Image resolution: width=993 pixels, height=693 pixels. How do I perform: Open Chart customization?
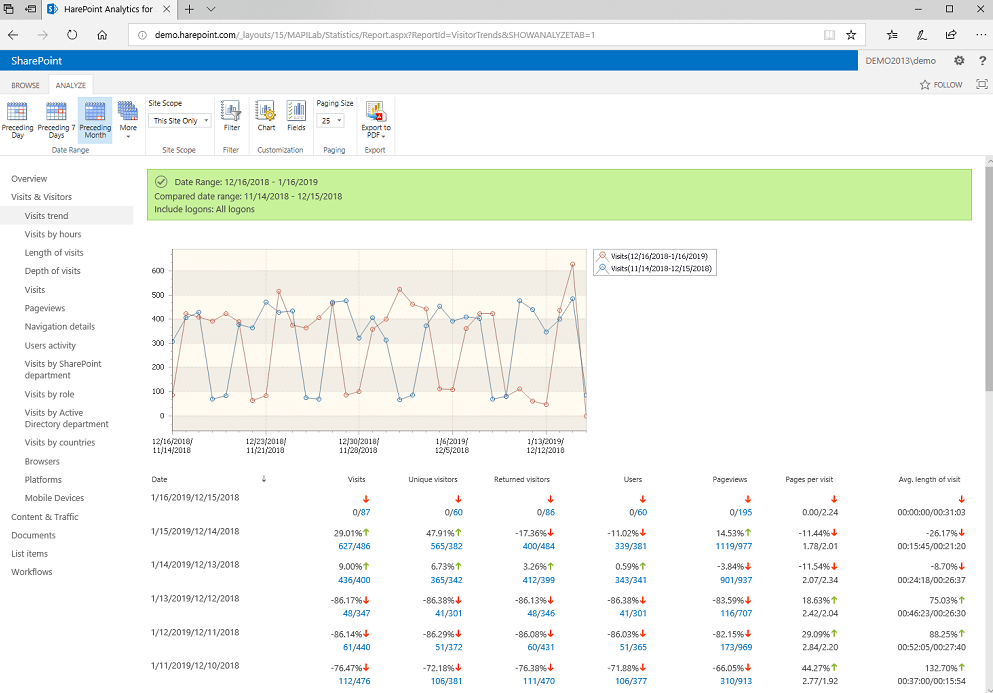(266, 117)
